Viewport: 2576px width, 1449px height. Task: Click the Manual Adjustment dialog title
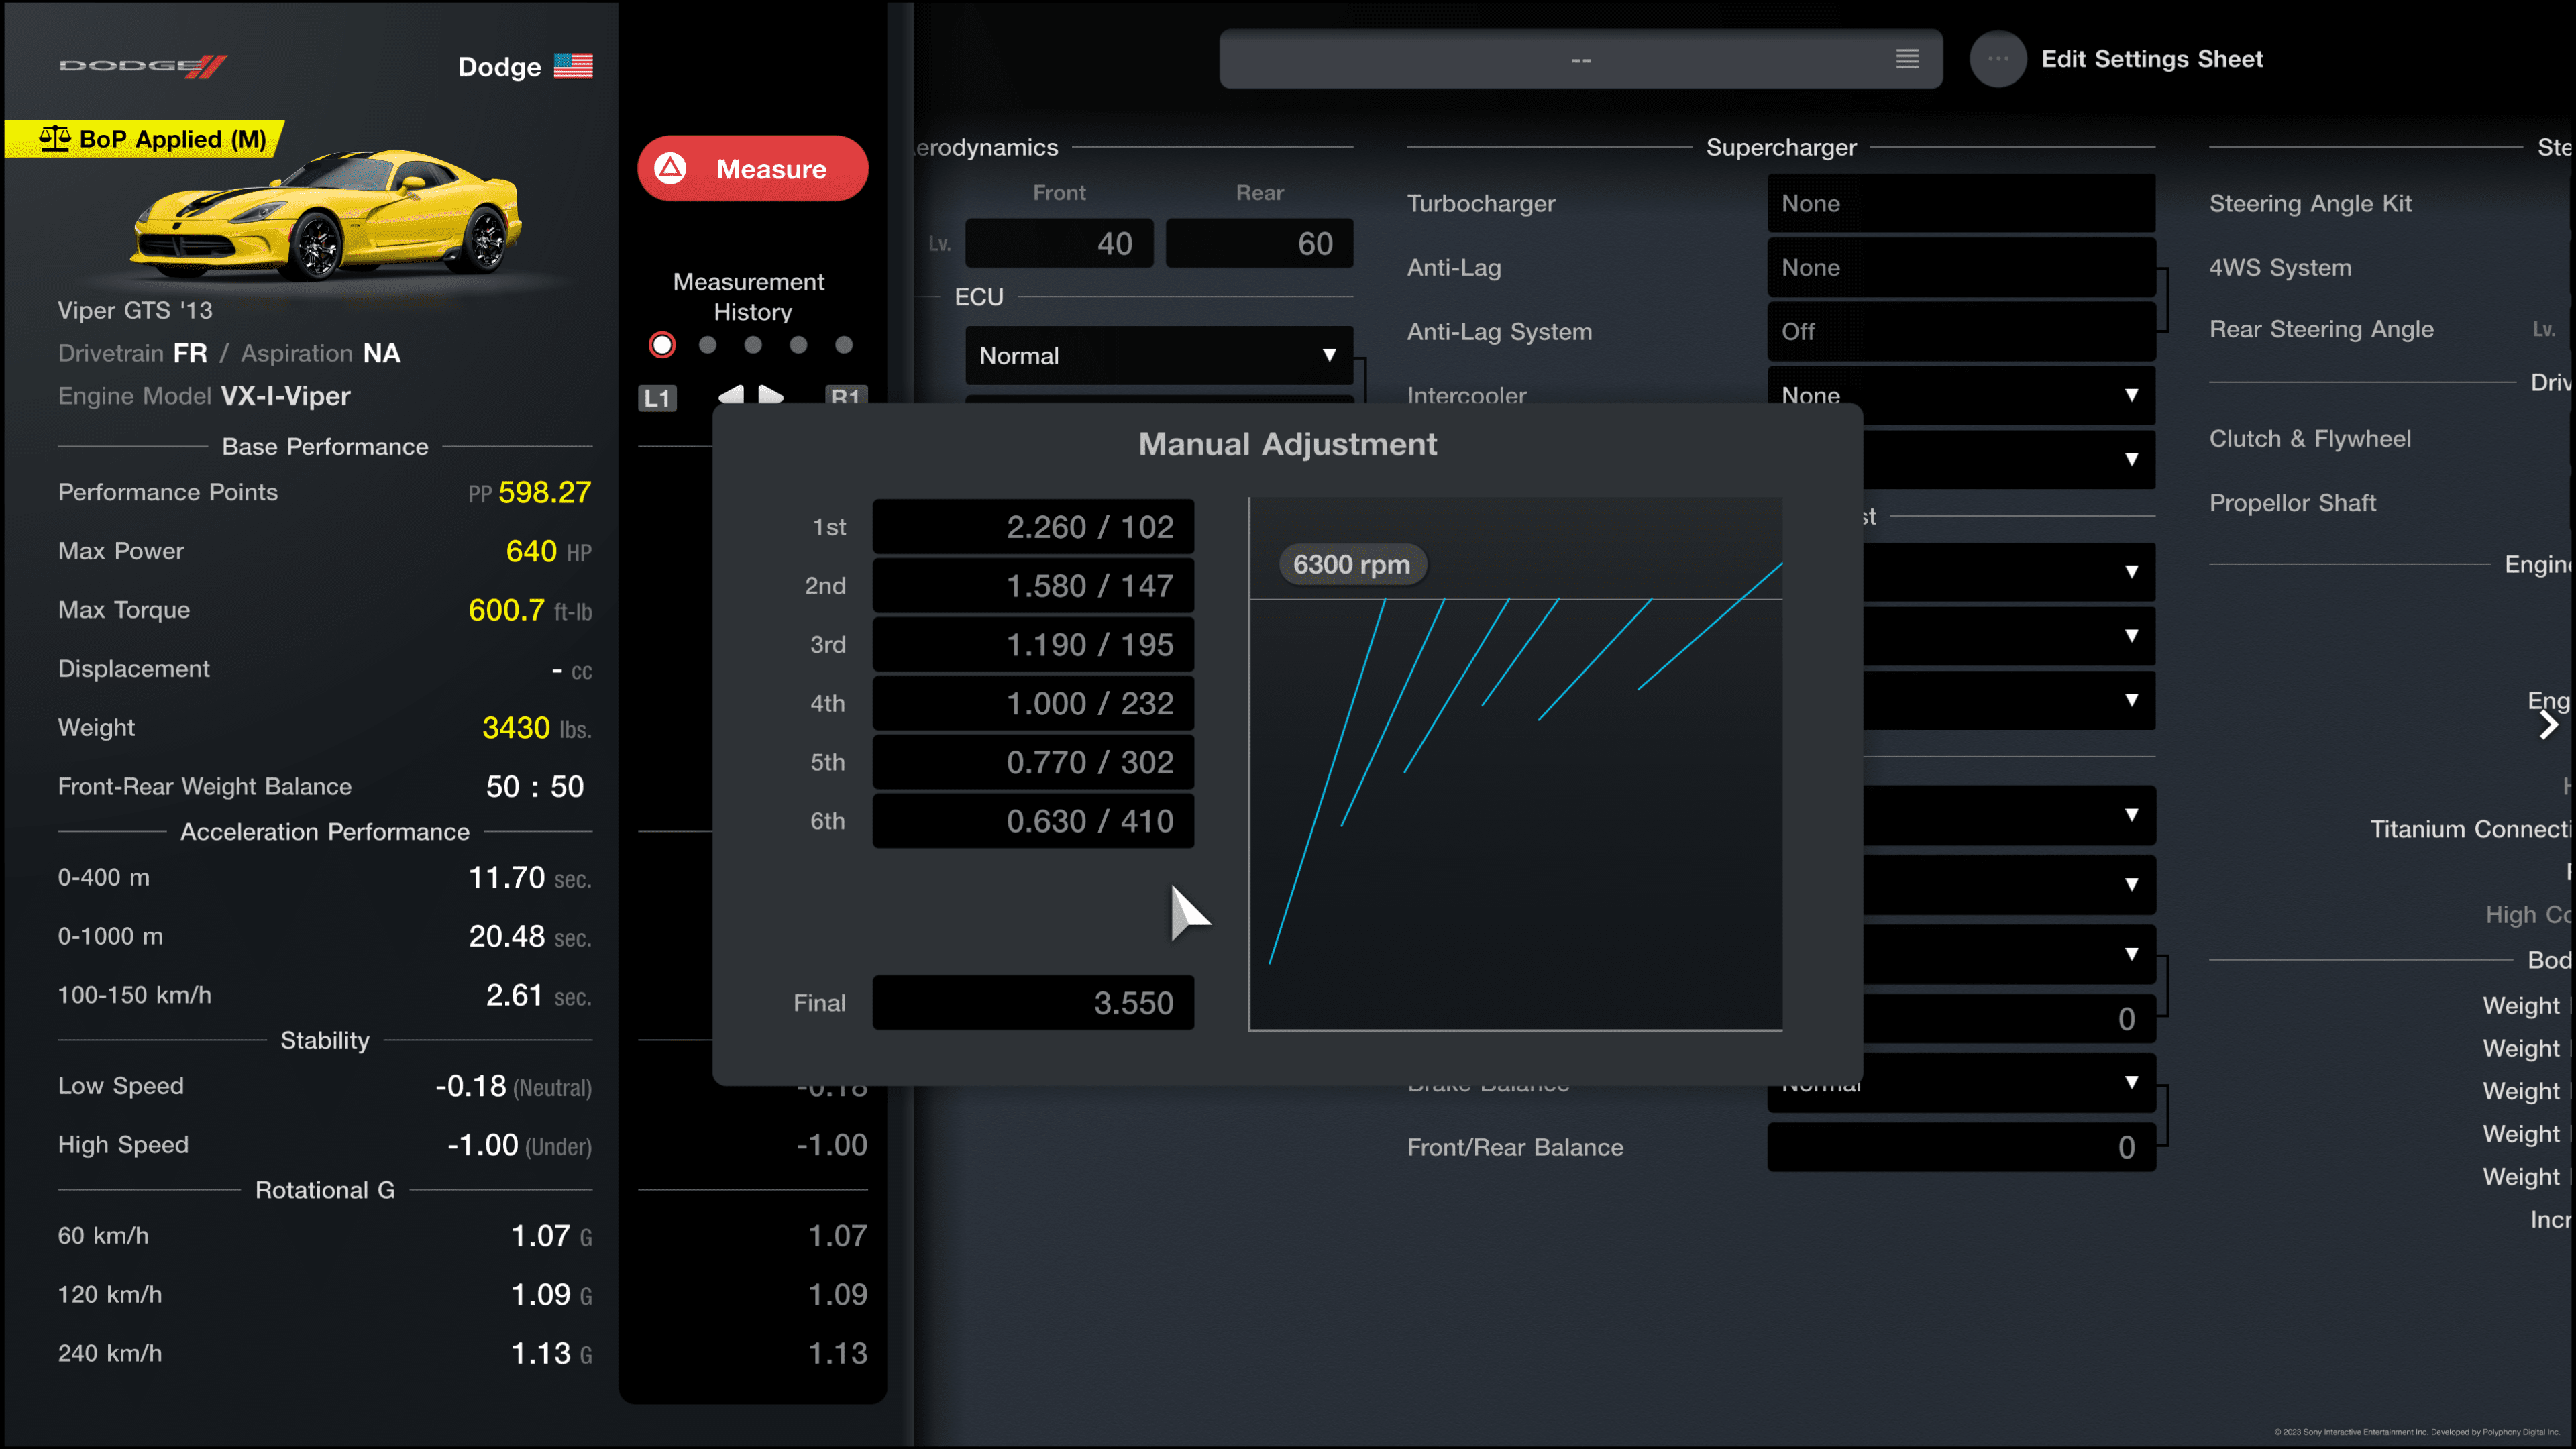tap(1287, 444)
